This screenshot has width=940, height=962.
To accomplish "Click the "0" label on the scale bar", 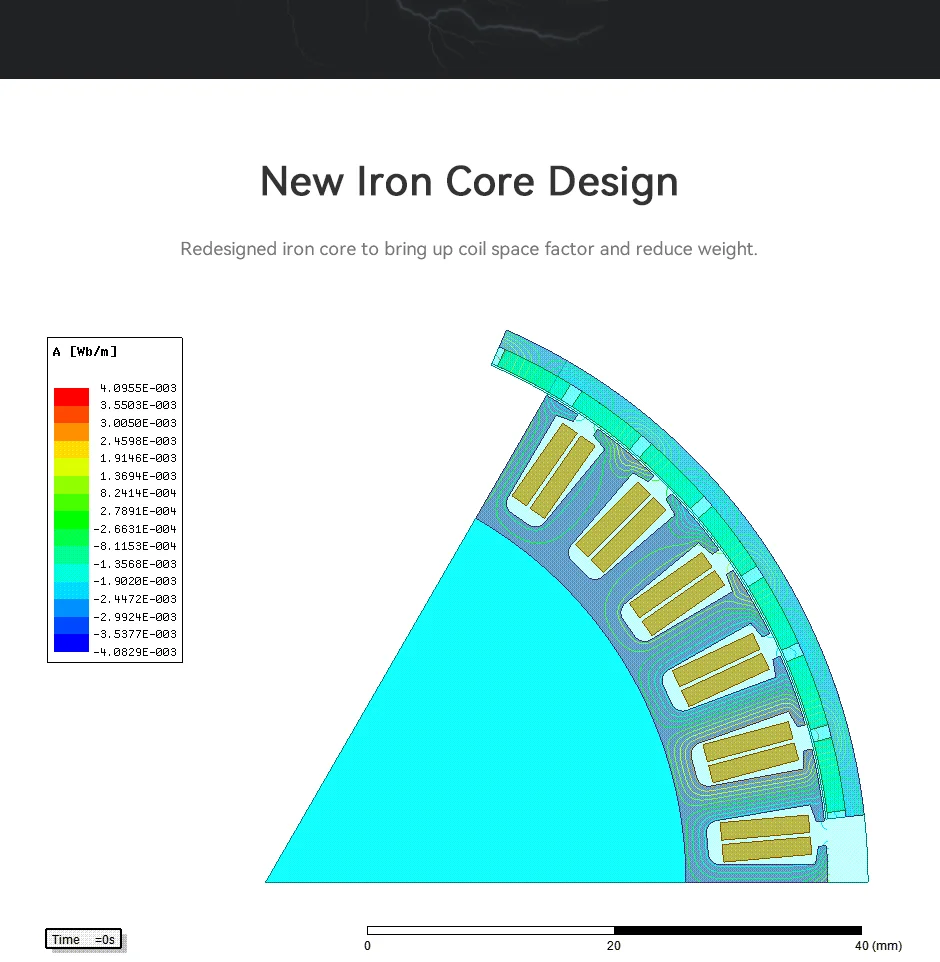I will click(x=368, y=946).
